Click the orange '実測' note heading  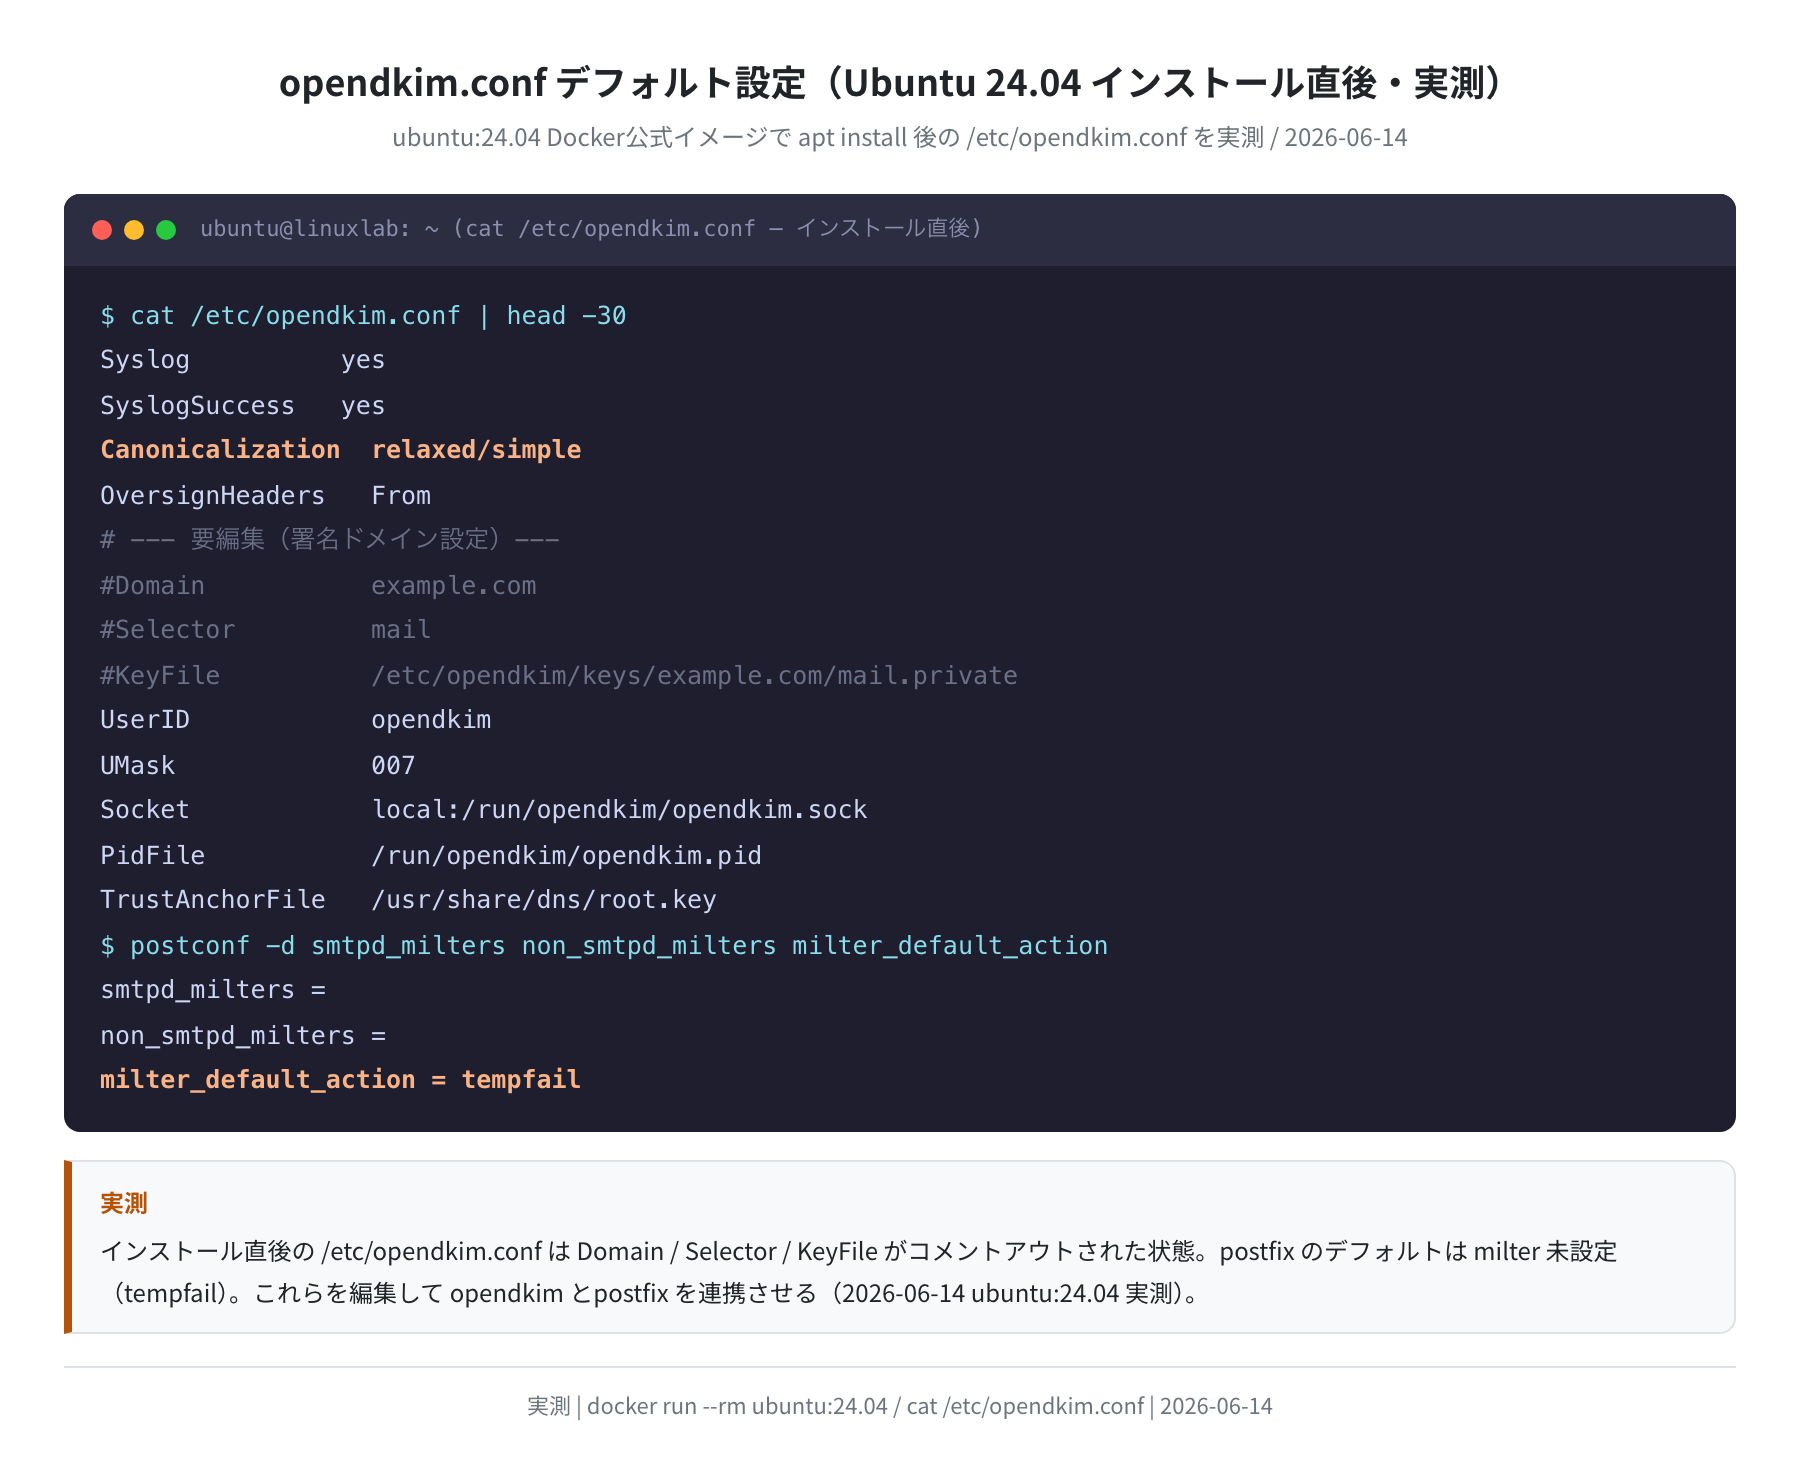point(124,1203)
